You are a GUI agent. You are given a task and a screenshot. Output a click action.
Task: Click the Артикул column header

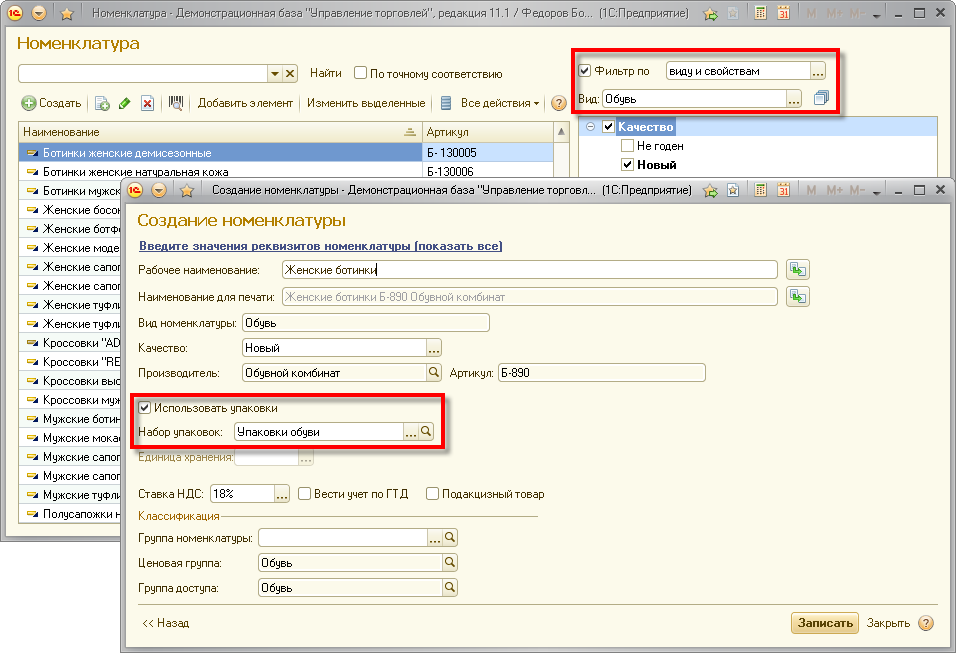tap(488, 132)
